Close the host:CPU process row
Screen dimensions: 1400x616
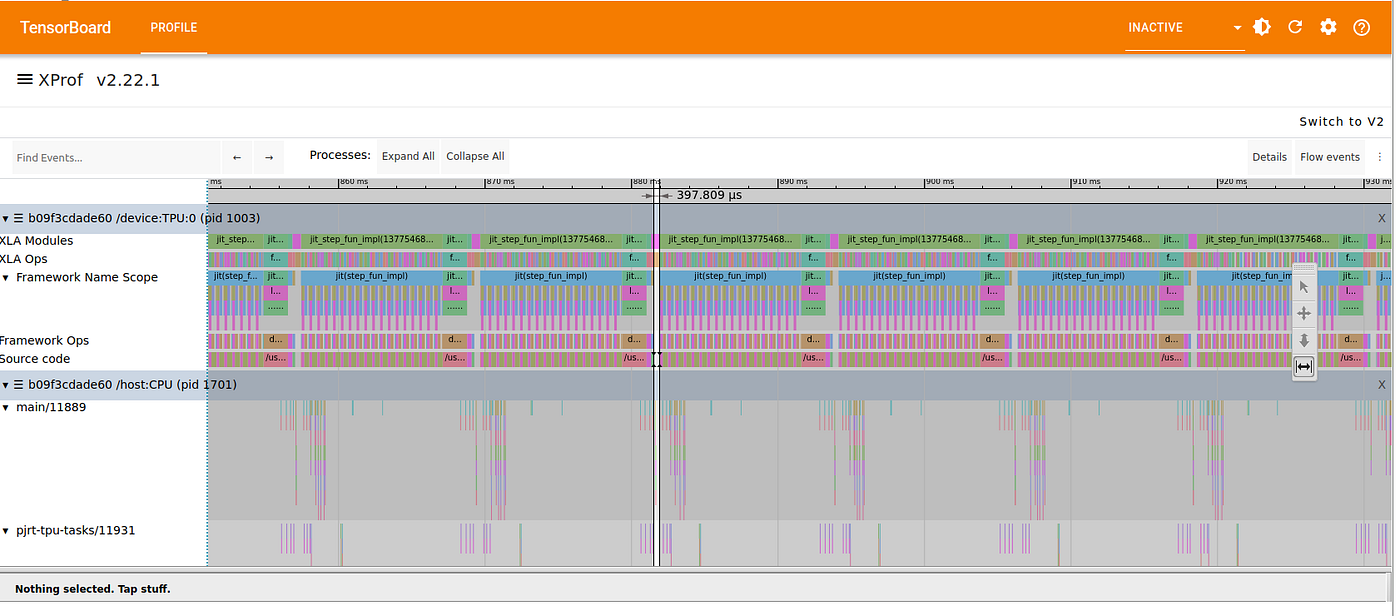[1382, 385]
